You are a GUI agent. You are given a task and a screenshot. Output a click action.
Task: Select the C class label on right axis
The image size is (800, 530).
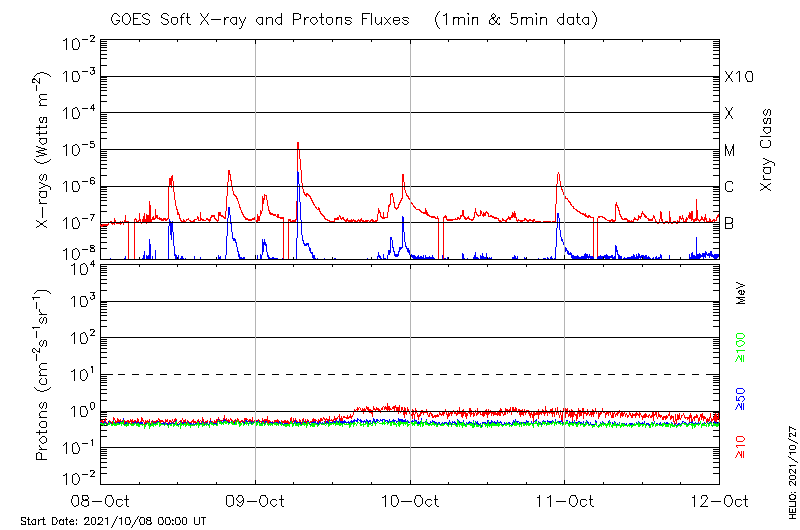click(x=729, y=187)
